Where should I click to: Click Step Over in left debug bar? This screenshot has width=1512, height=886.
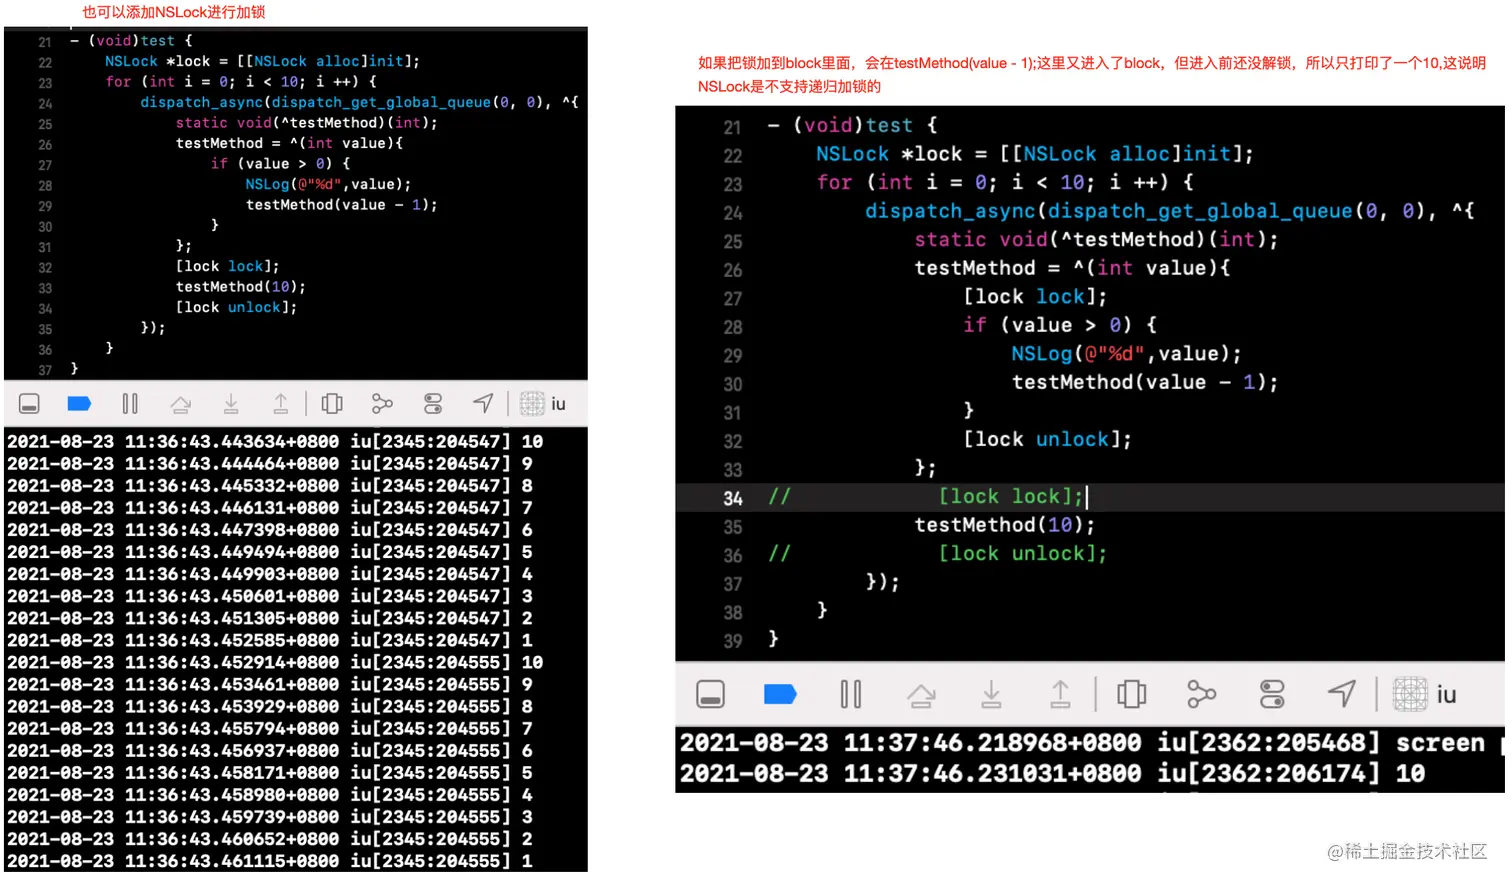(x=180, y=404)
